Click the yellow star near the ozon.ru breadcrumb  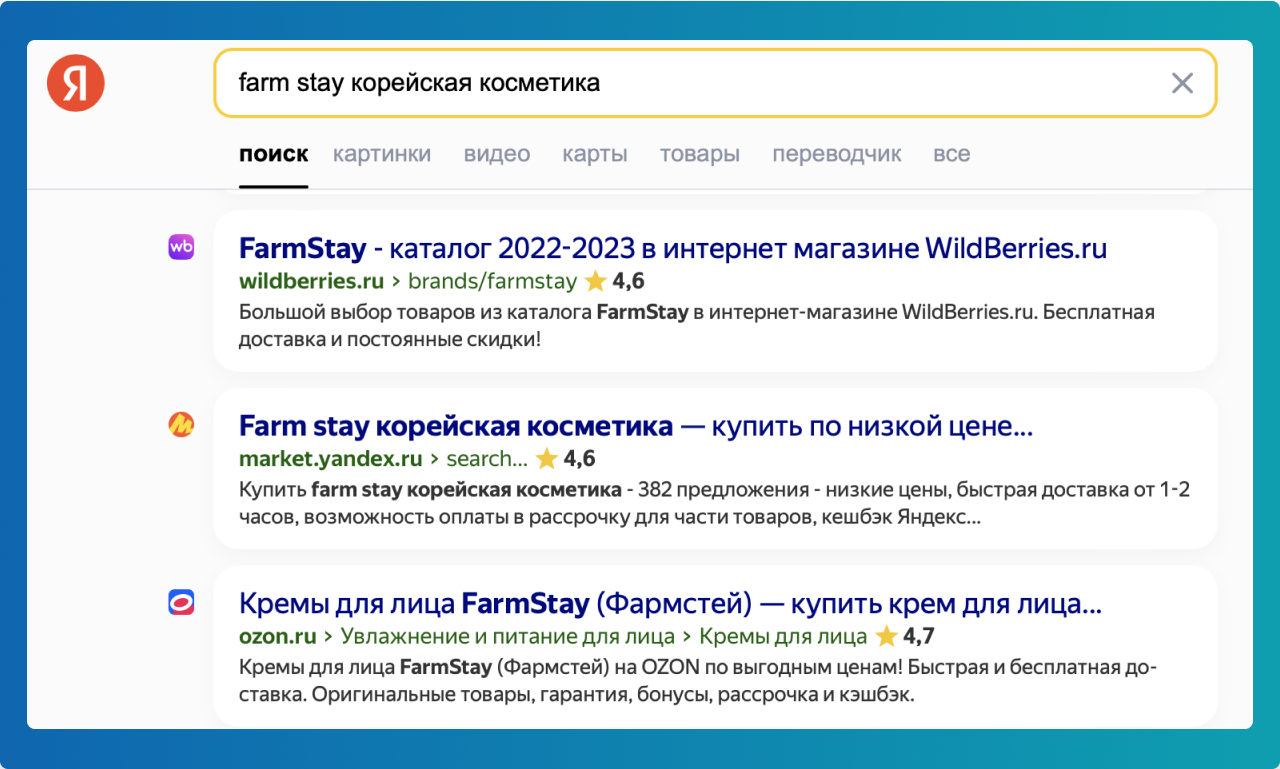point(887,636)
